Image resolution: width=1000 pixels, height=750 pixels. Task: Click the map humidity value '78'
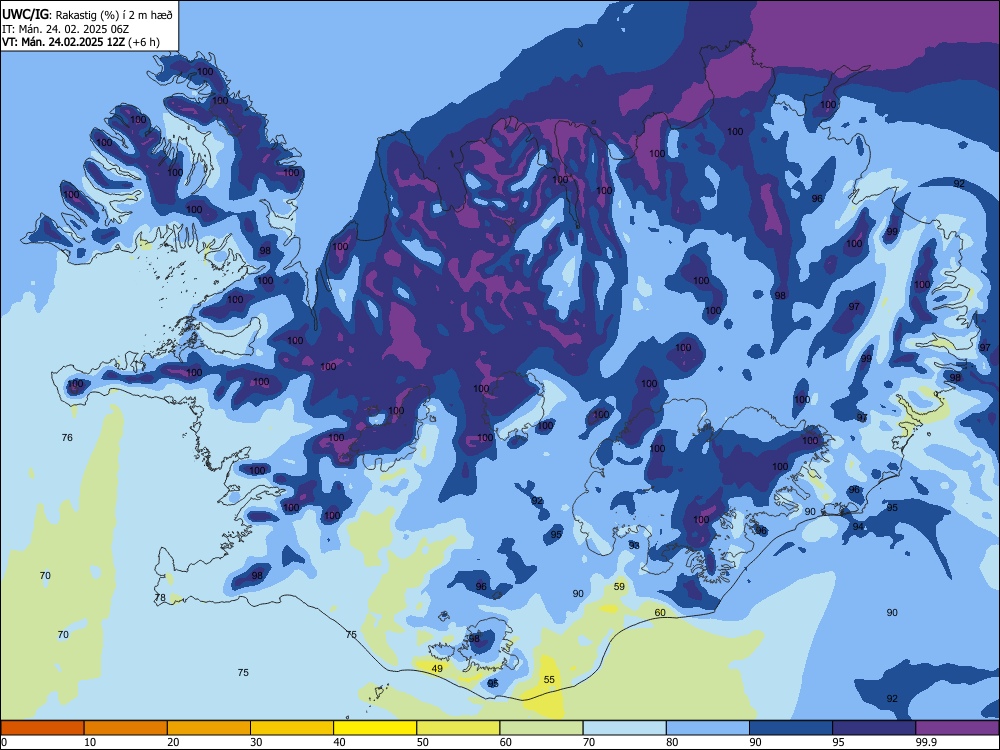[x=160, y=598]
